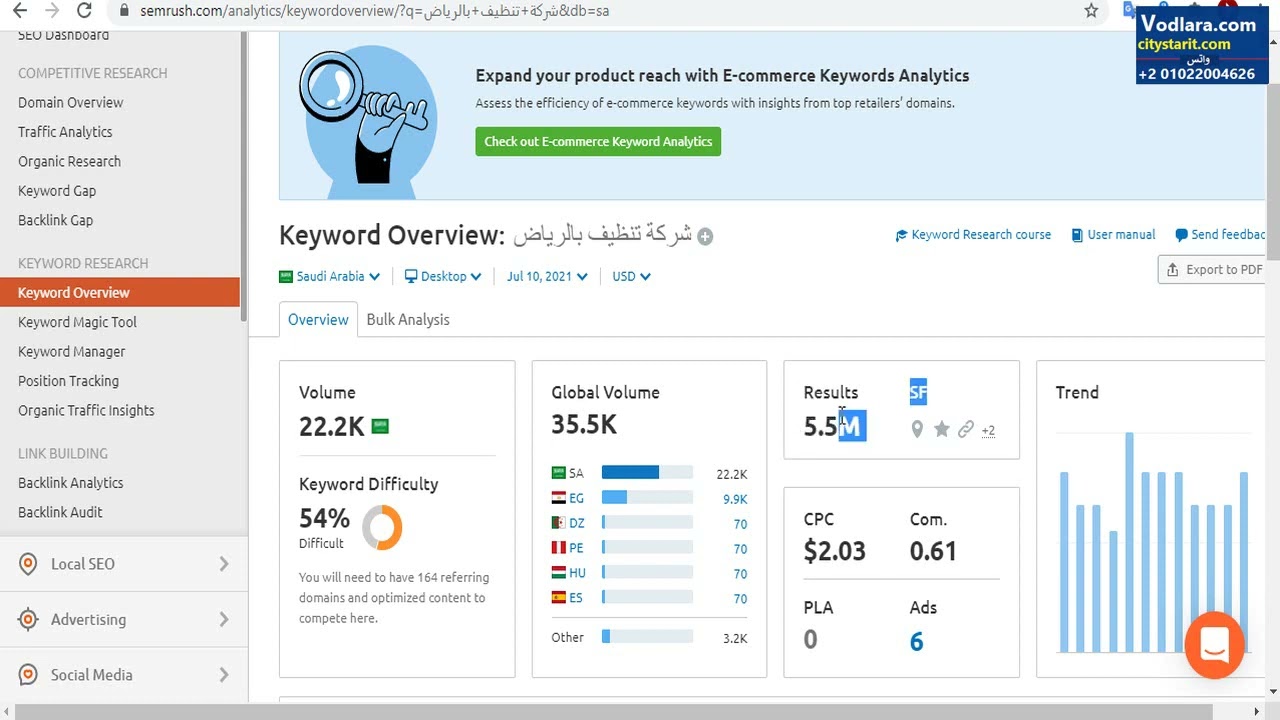This screenshot has height=720, width=1280.
Task: Click the browser address bar URL
Action: click(x=374, y=11)
